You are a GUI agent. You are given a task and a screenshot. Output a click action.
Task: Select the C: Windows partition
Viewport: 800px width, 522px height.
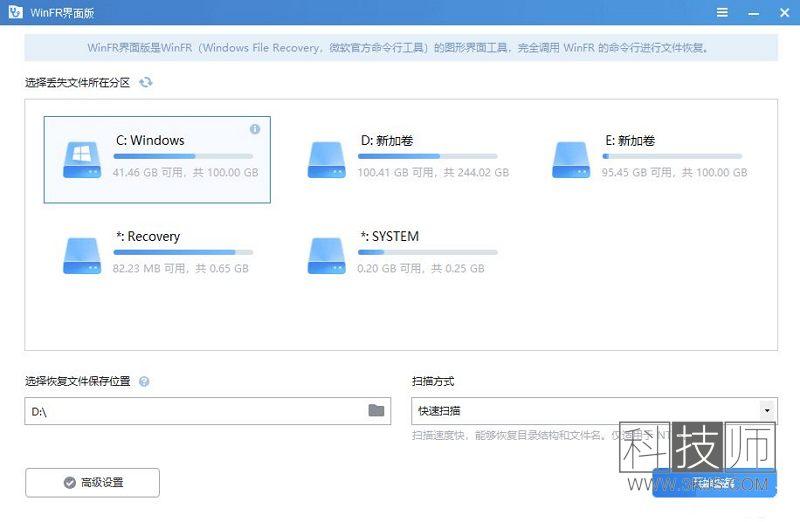pyautogui.click(x=157, y=160)
